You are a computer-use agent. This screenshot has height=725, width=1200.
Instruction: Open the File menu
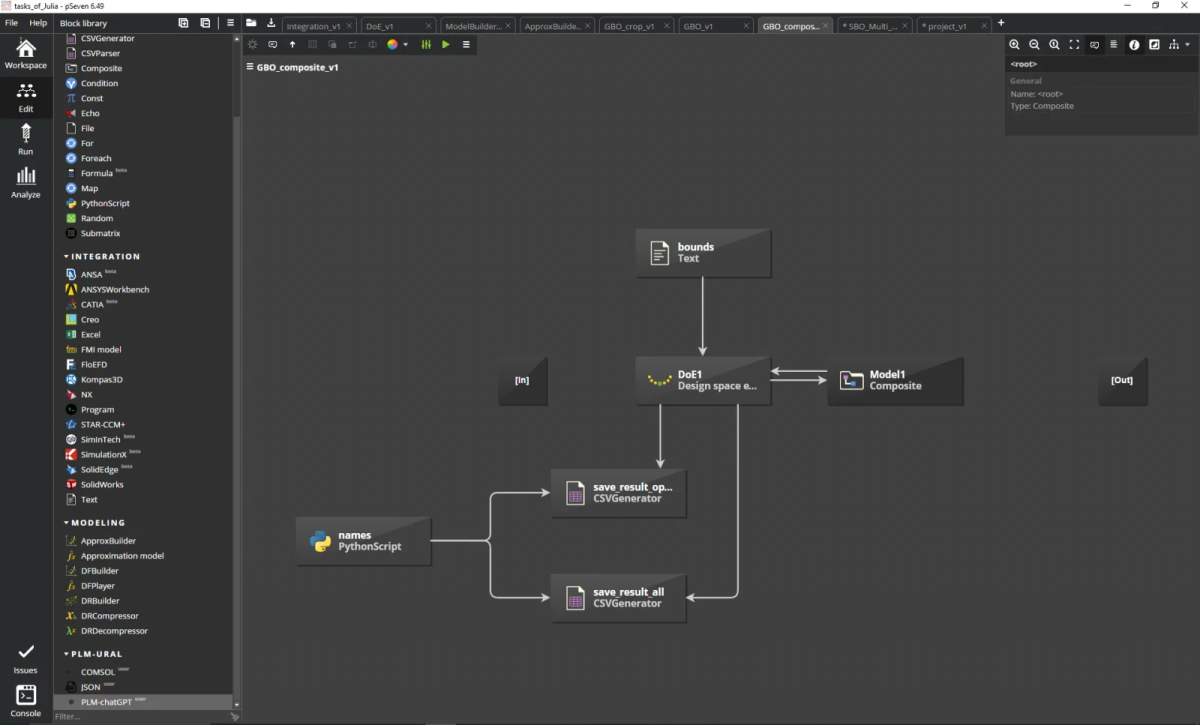tap(12, 22)
